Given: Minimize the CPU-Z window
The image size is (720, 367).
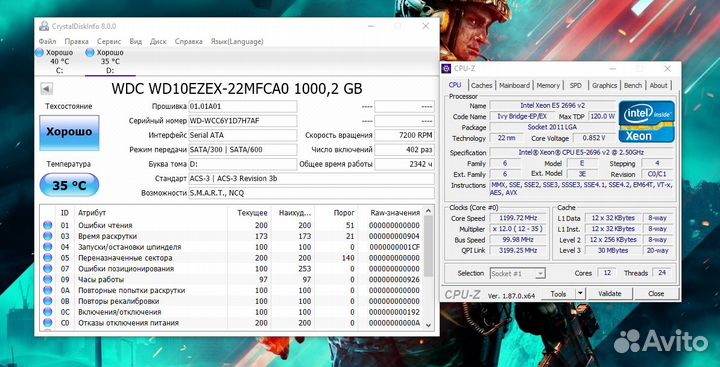Looking at the screenshot, I should (x=613, y=68).
